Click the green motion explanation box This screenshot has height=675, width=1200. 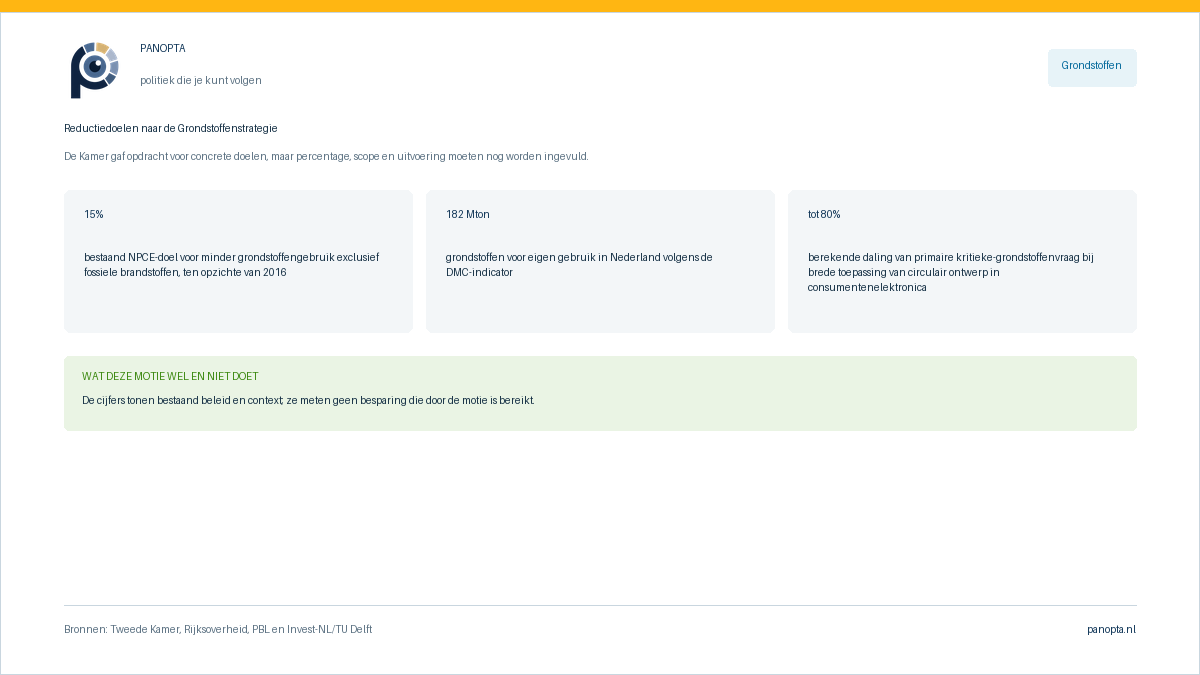[x=600, y=393]
